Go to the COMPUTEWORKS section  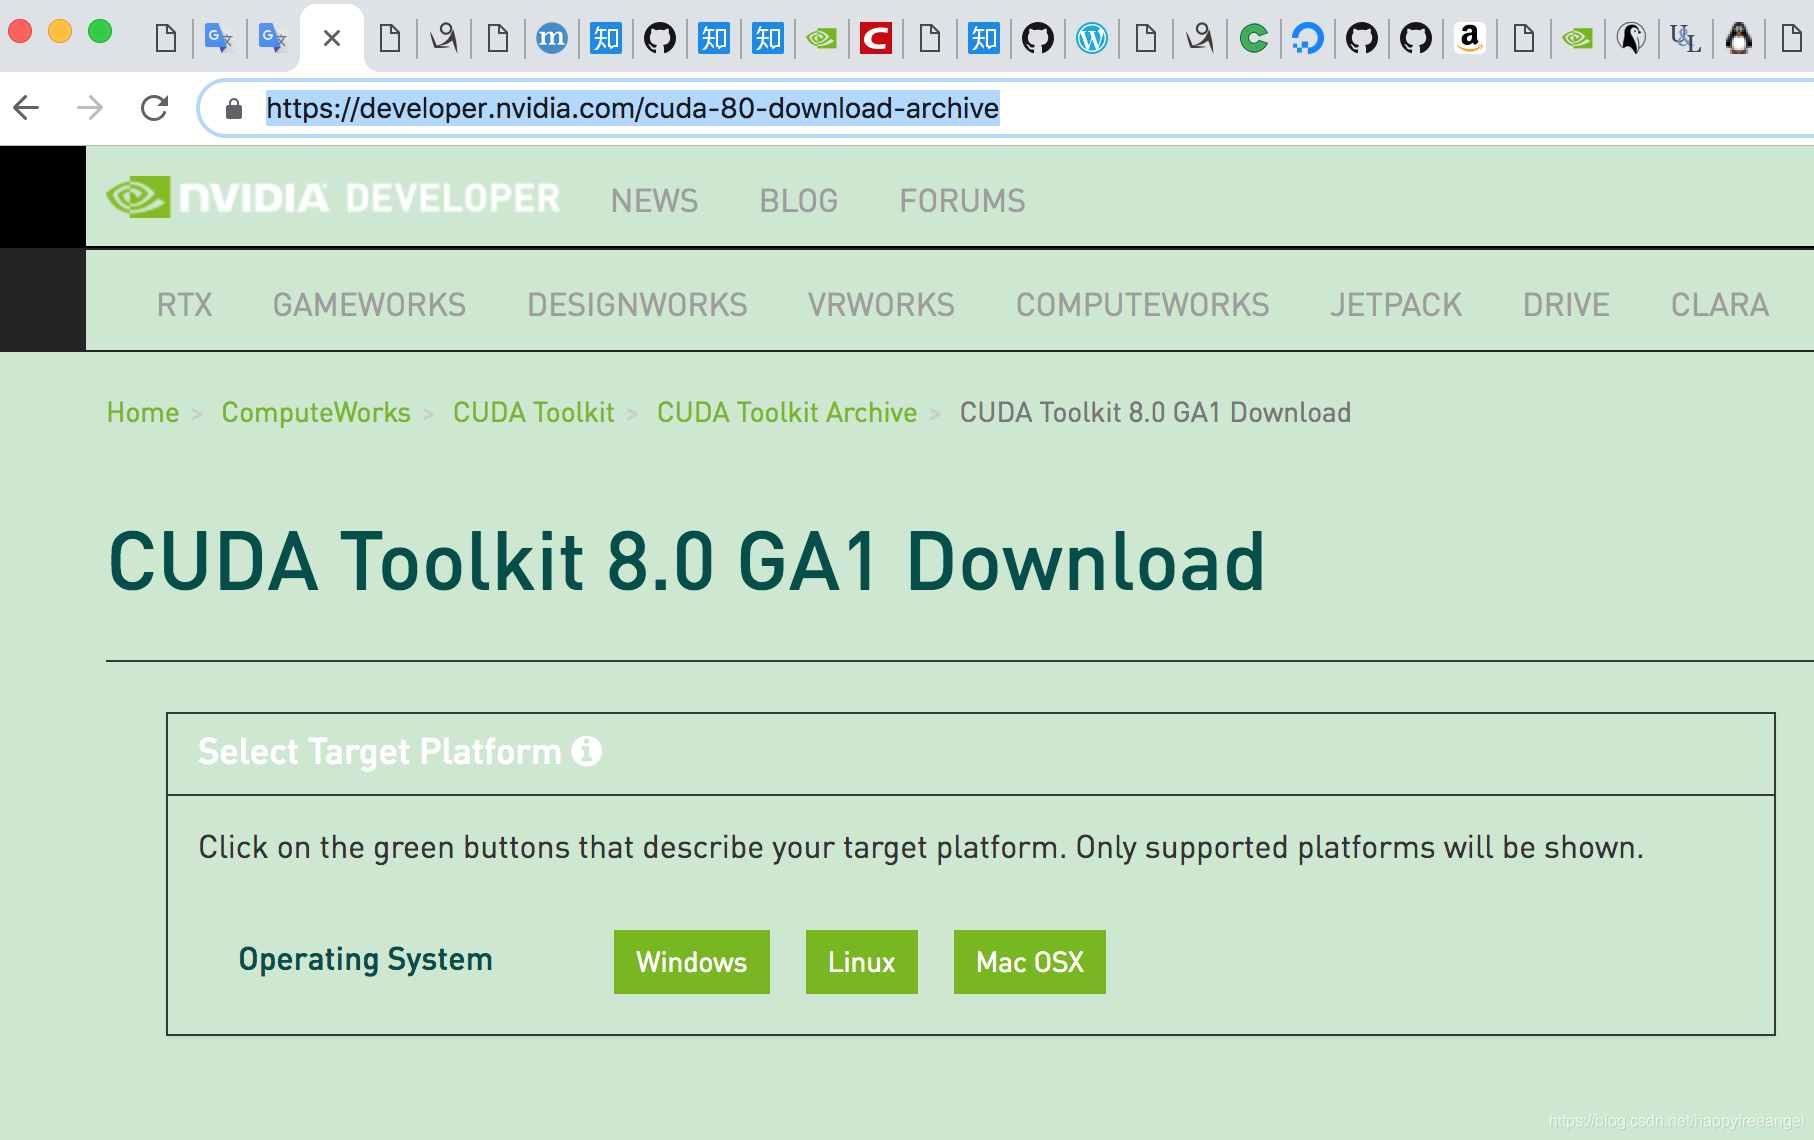click(1142, 305)
